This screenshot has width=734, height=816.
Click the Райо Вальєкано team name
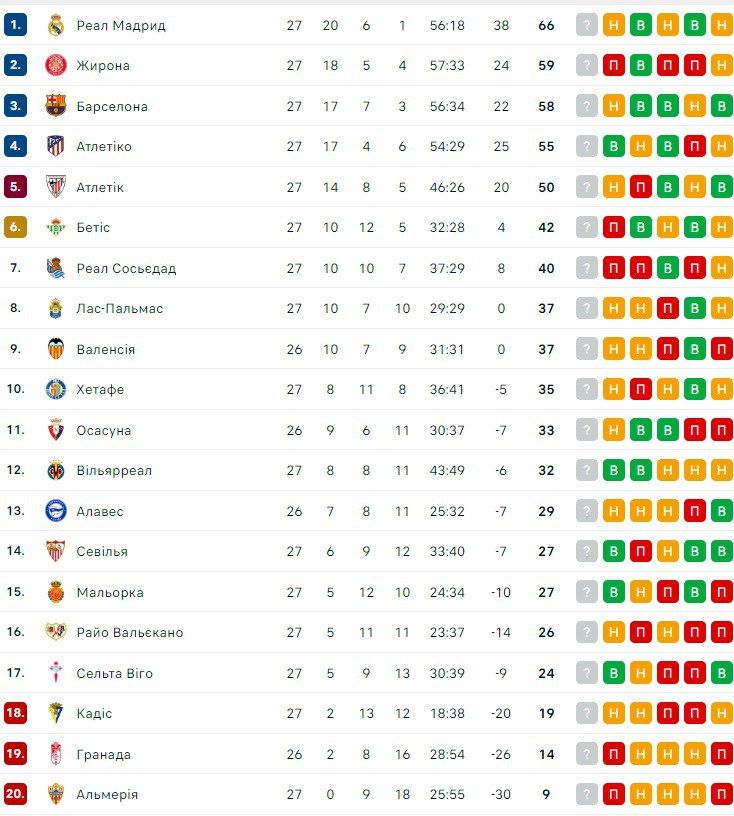point(129,632)
